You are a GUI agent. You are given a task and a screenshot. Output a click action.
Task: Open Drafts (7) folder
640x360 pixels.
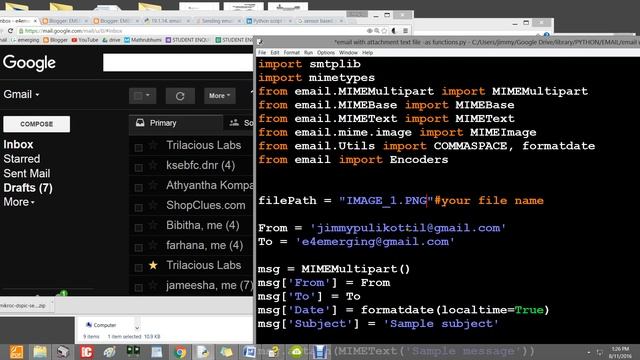click(x=28, y=188)
